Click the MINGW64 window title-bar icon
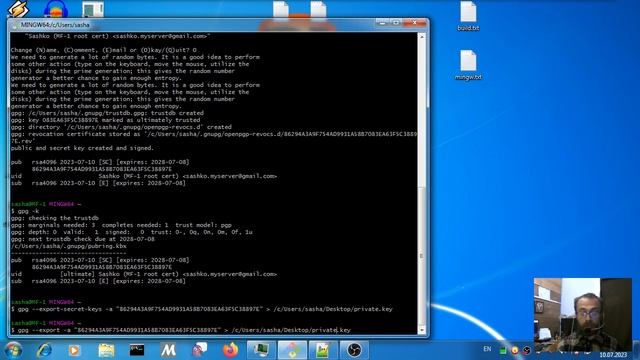The image size is (640, 360). (15, 25)
